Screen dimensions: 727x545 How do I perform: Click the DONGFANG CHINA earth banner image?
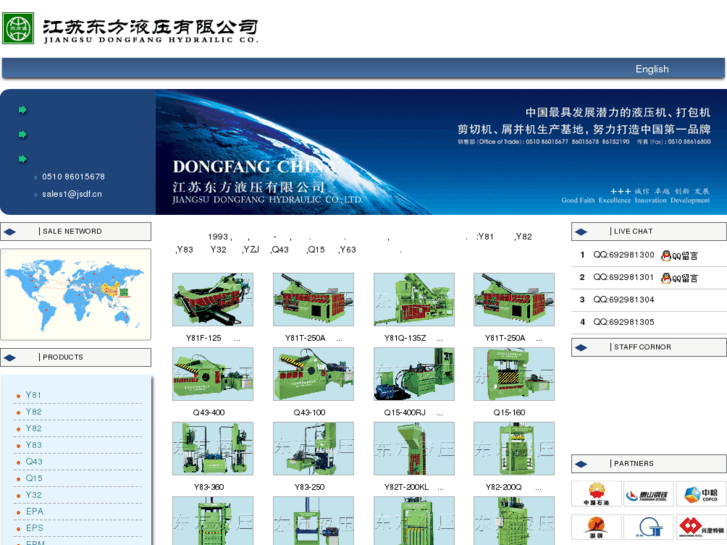[x=440, y=152]
